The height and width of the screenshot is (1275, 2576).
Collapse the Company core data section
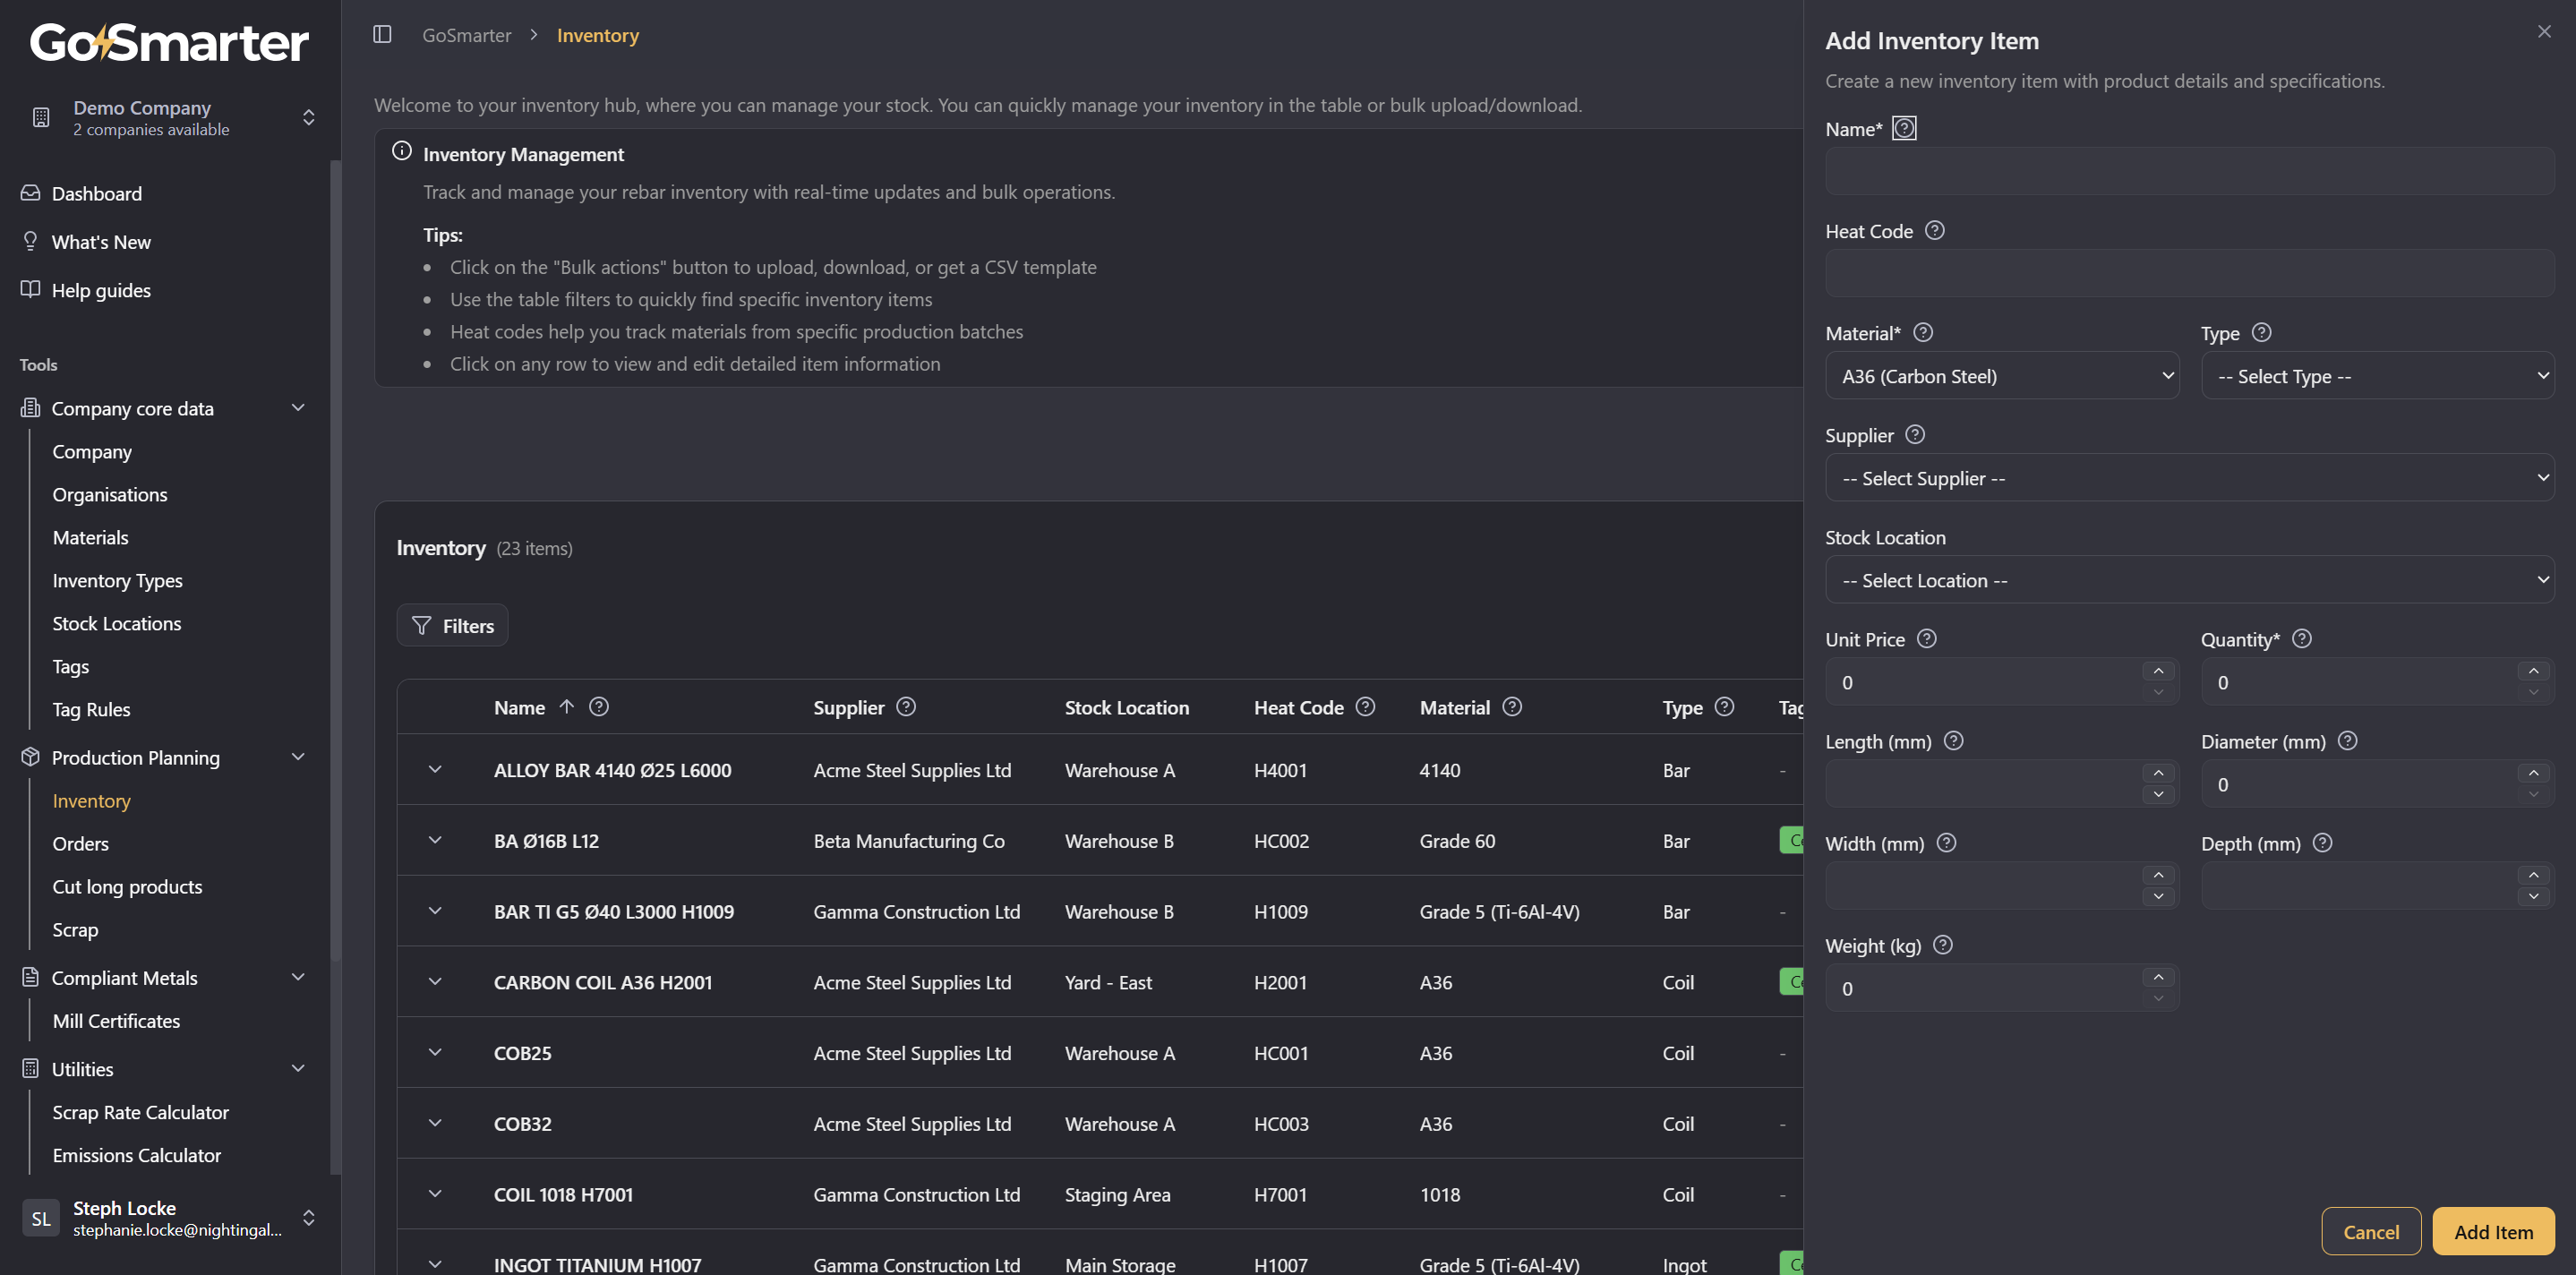click(x=298, y=408)
